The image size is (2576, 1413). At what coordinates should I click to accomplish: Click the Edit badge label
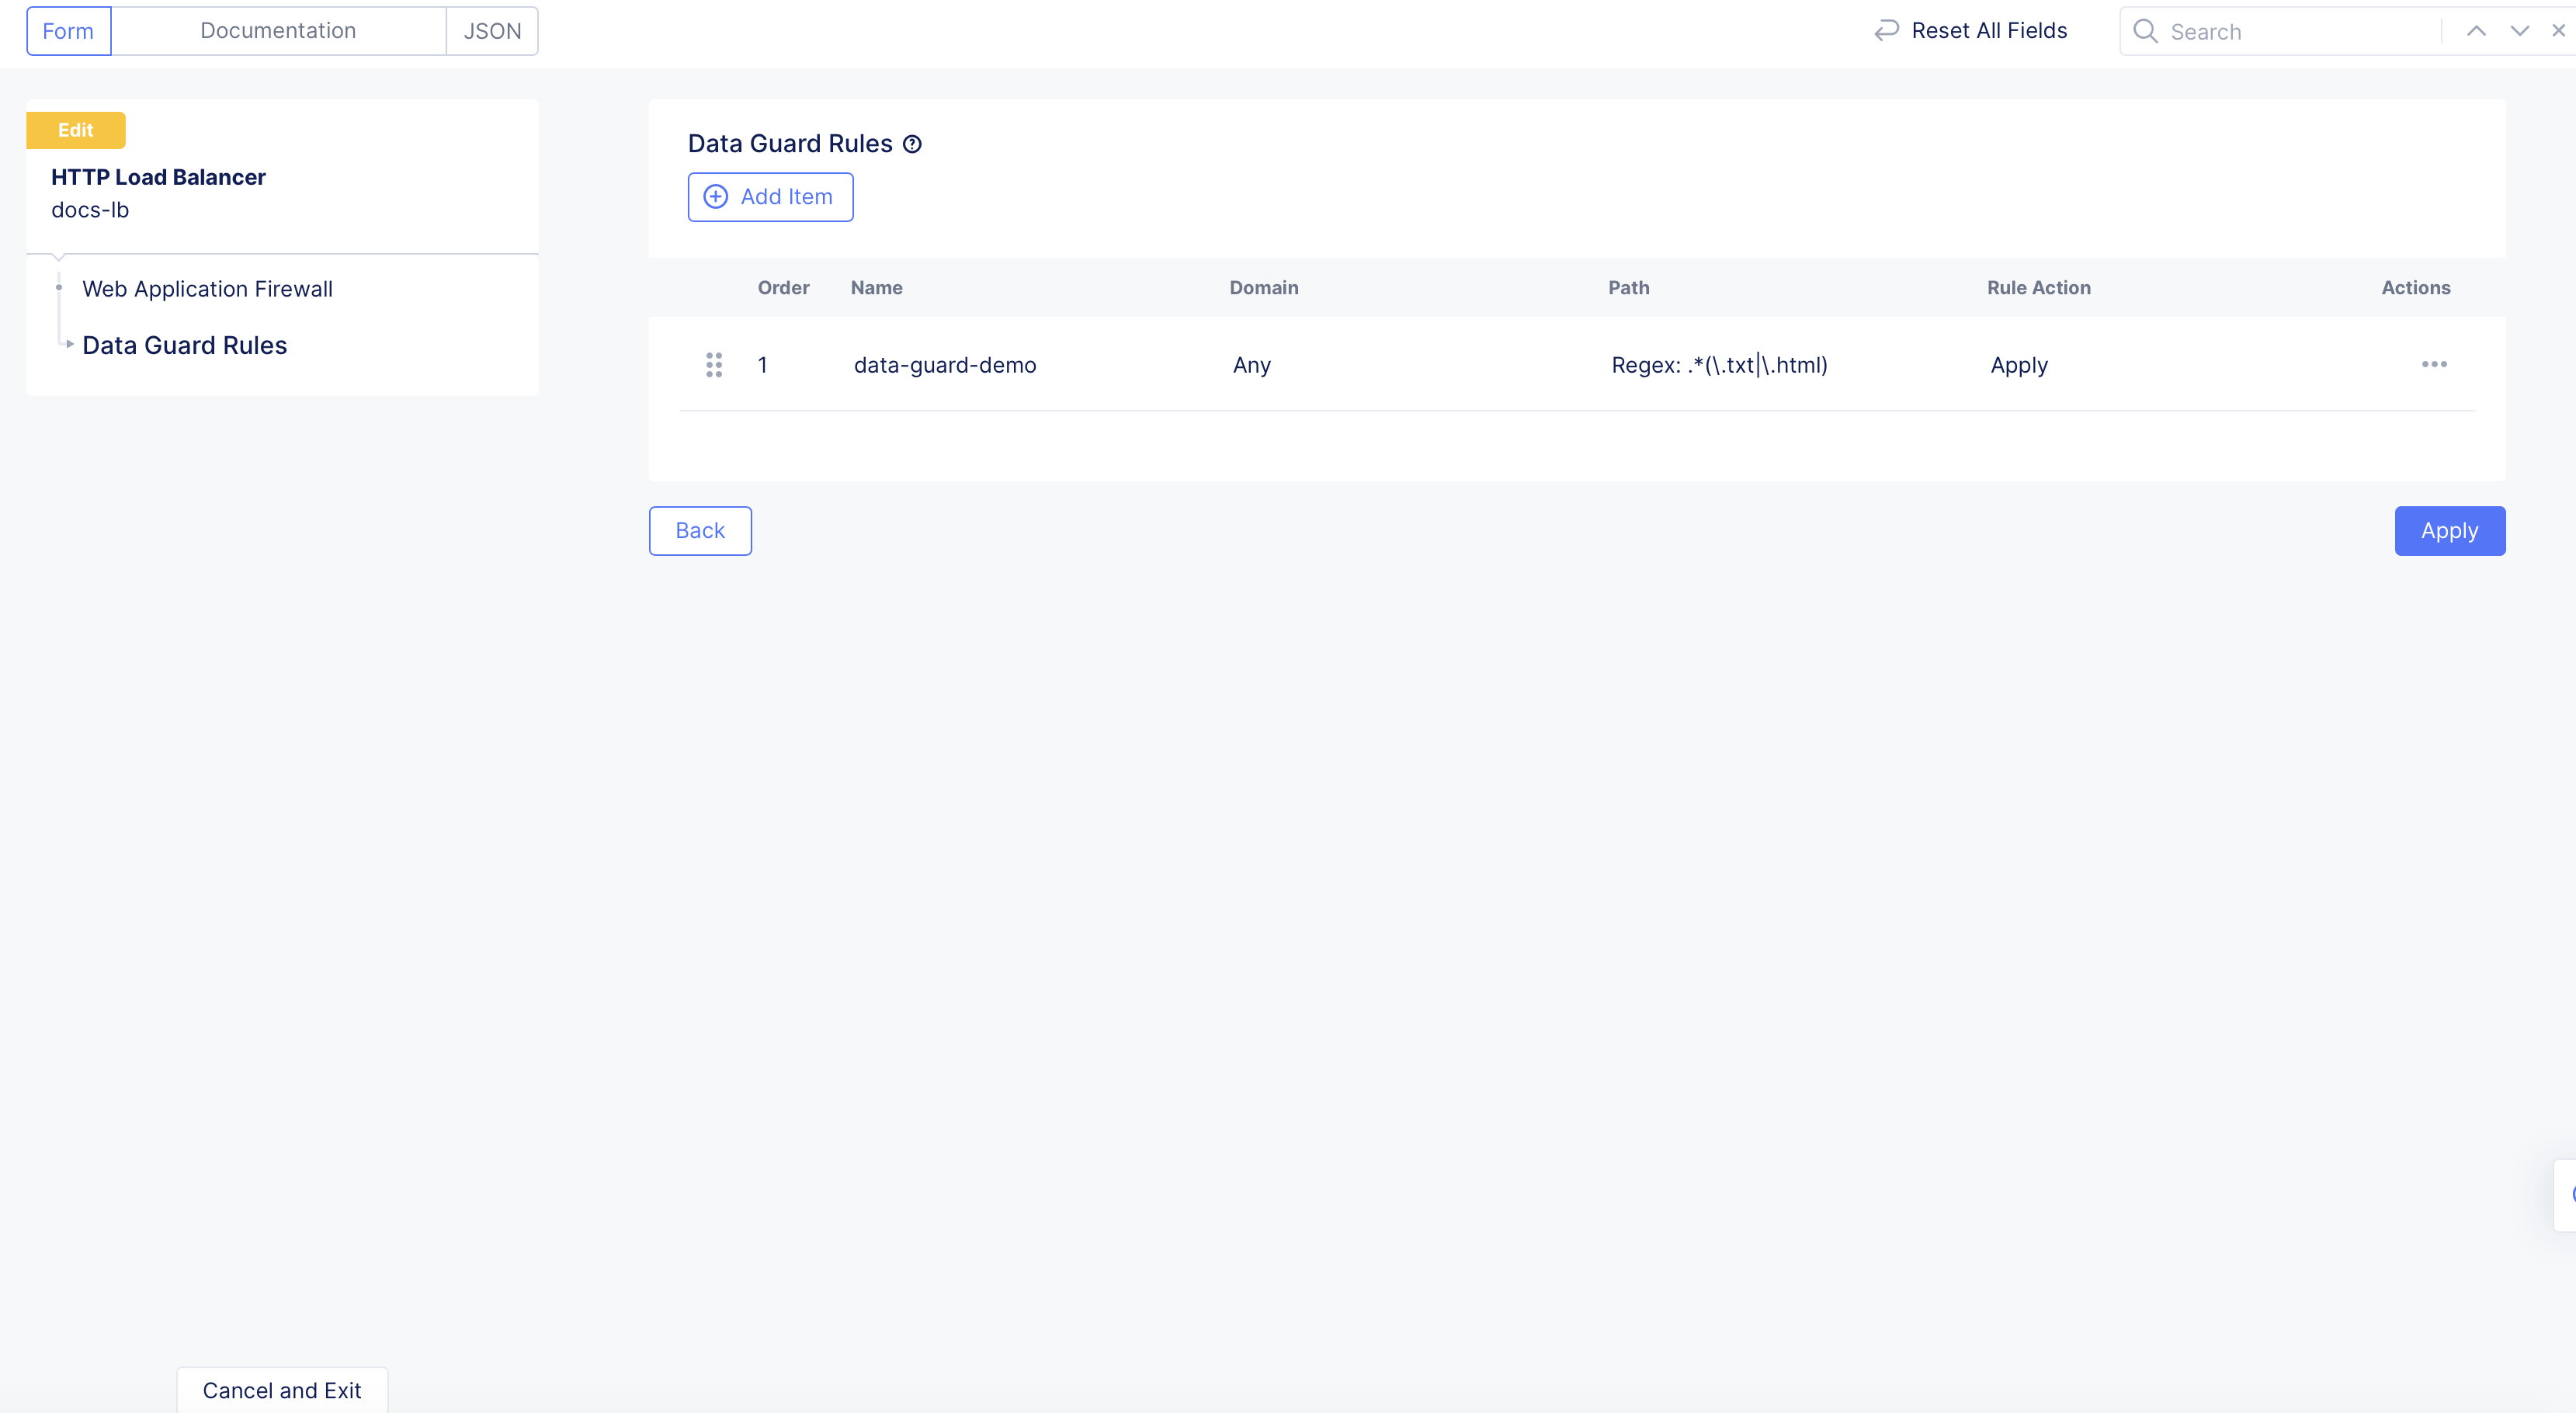pyautogui.click(x=76, y=130)
